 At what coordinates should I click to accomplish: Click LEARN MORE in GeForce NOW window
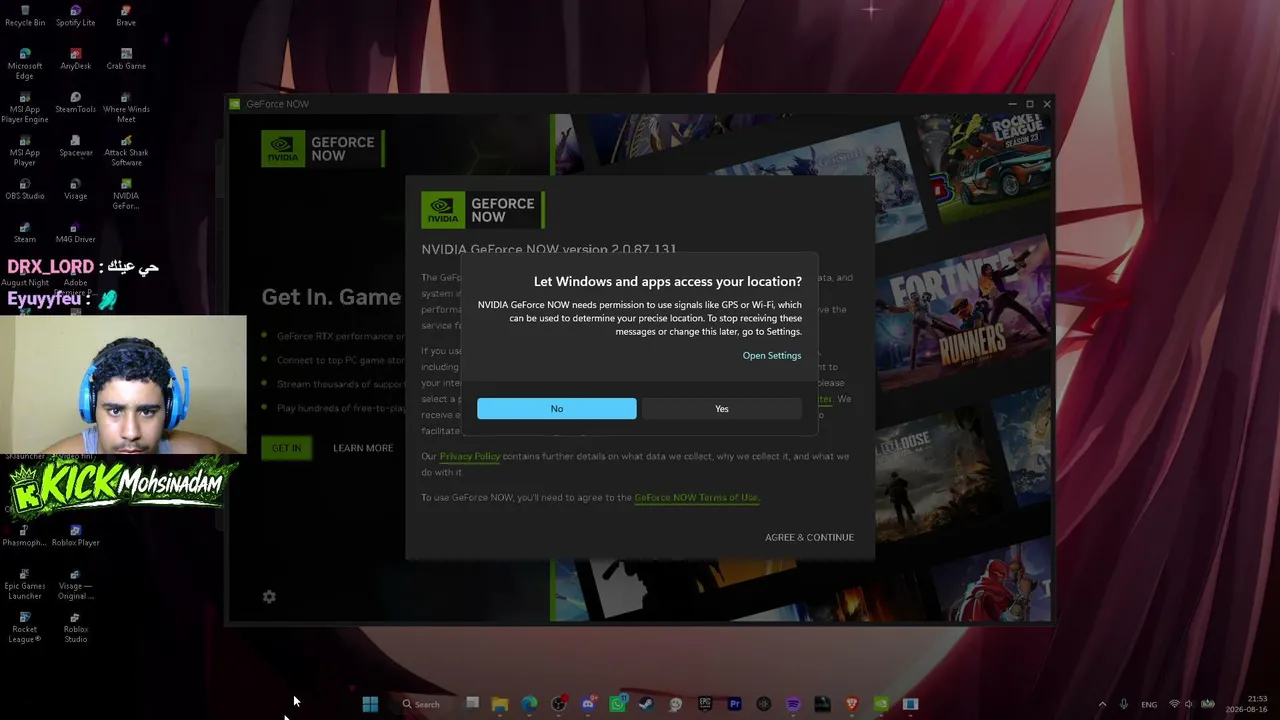(x=363, y=448)
